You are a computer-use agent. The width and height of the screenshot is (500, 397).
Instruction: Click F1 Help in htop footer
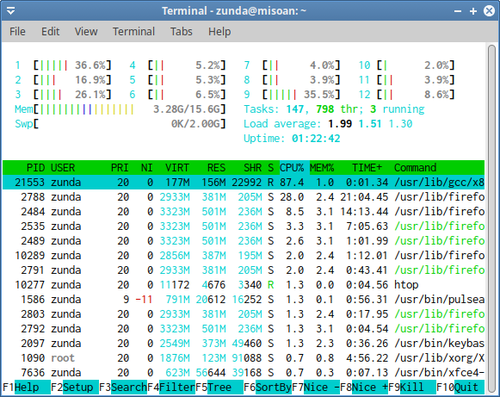pyautogui.click(x=26, y=387)
